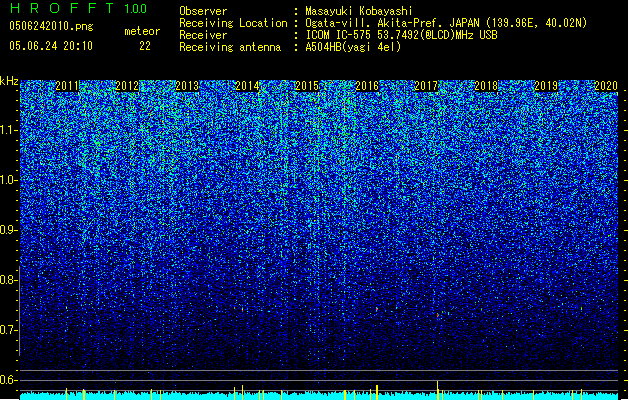This screenshot has height=400, width=629.
Task: Click the 'Receiving Location' label
Action: [x=233, y=23]
